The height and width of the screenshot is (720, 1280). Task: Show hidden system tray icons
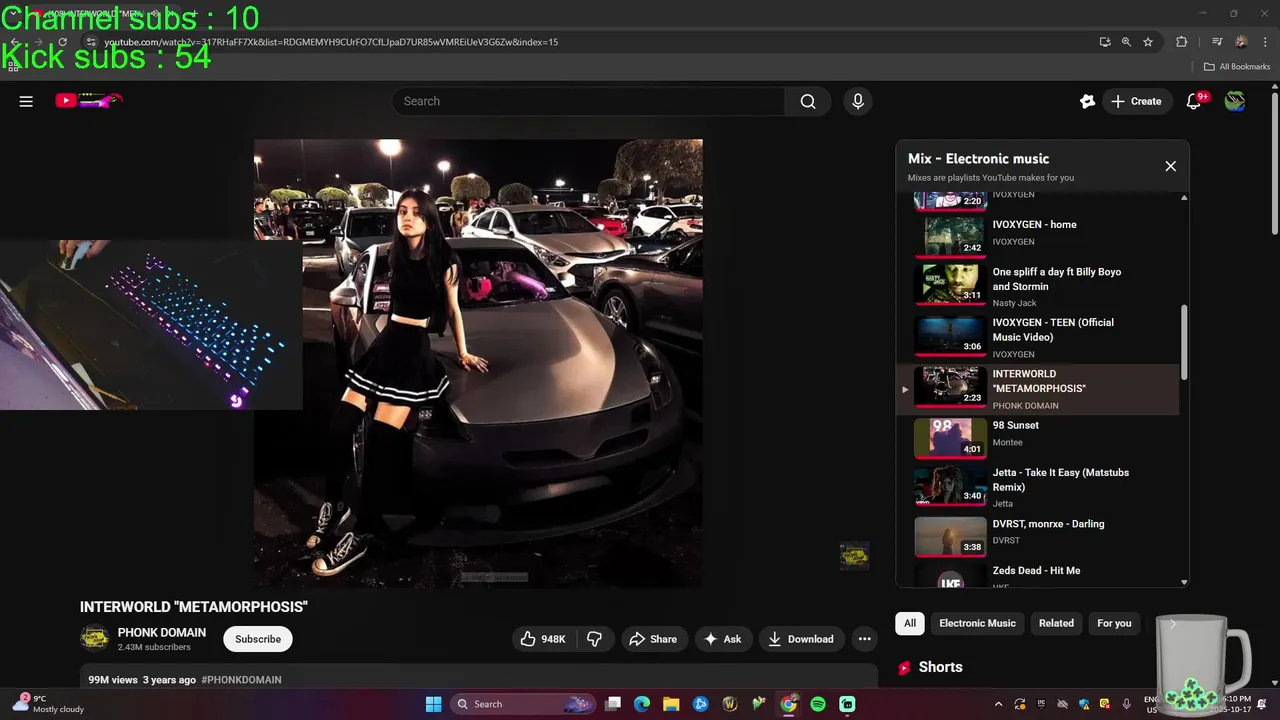998,704
